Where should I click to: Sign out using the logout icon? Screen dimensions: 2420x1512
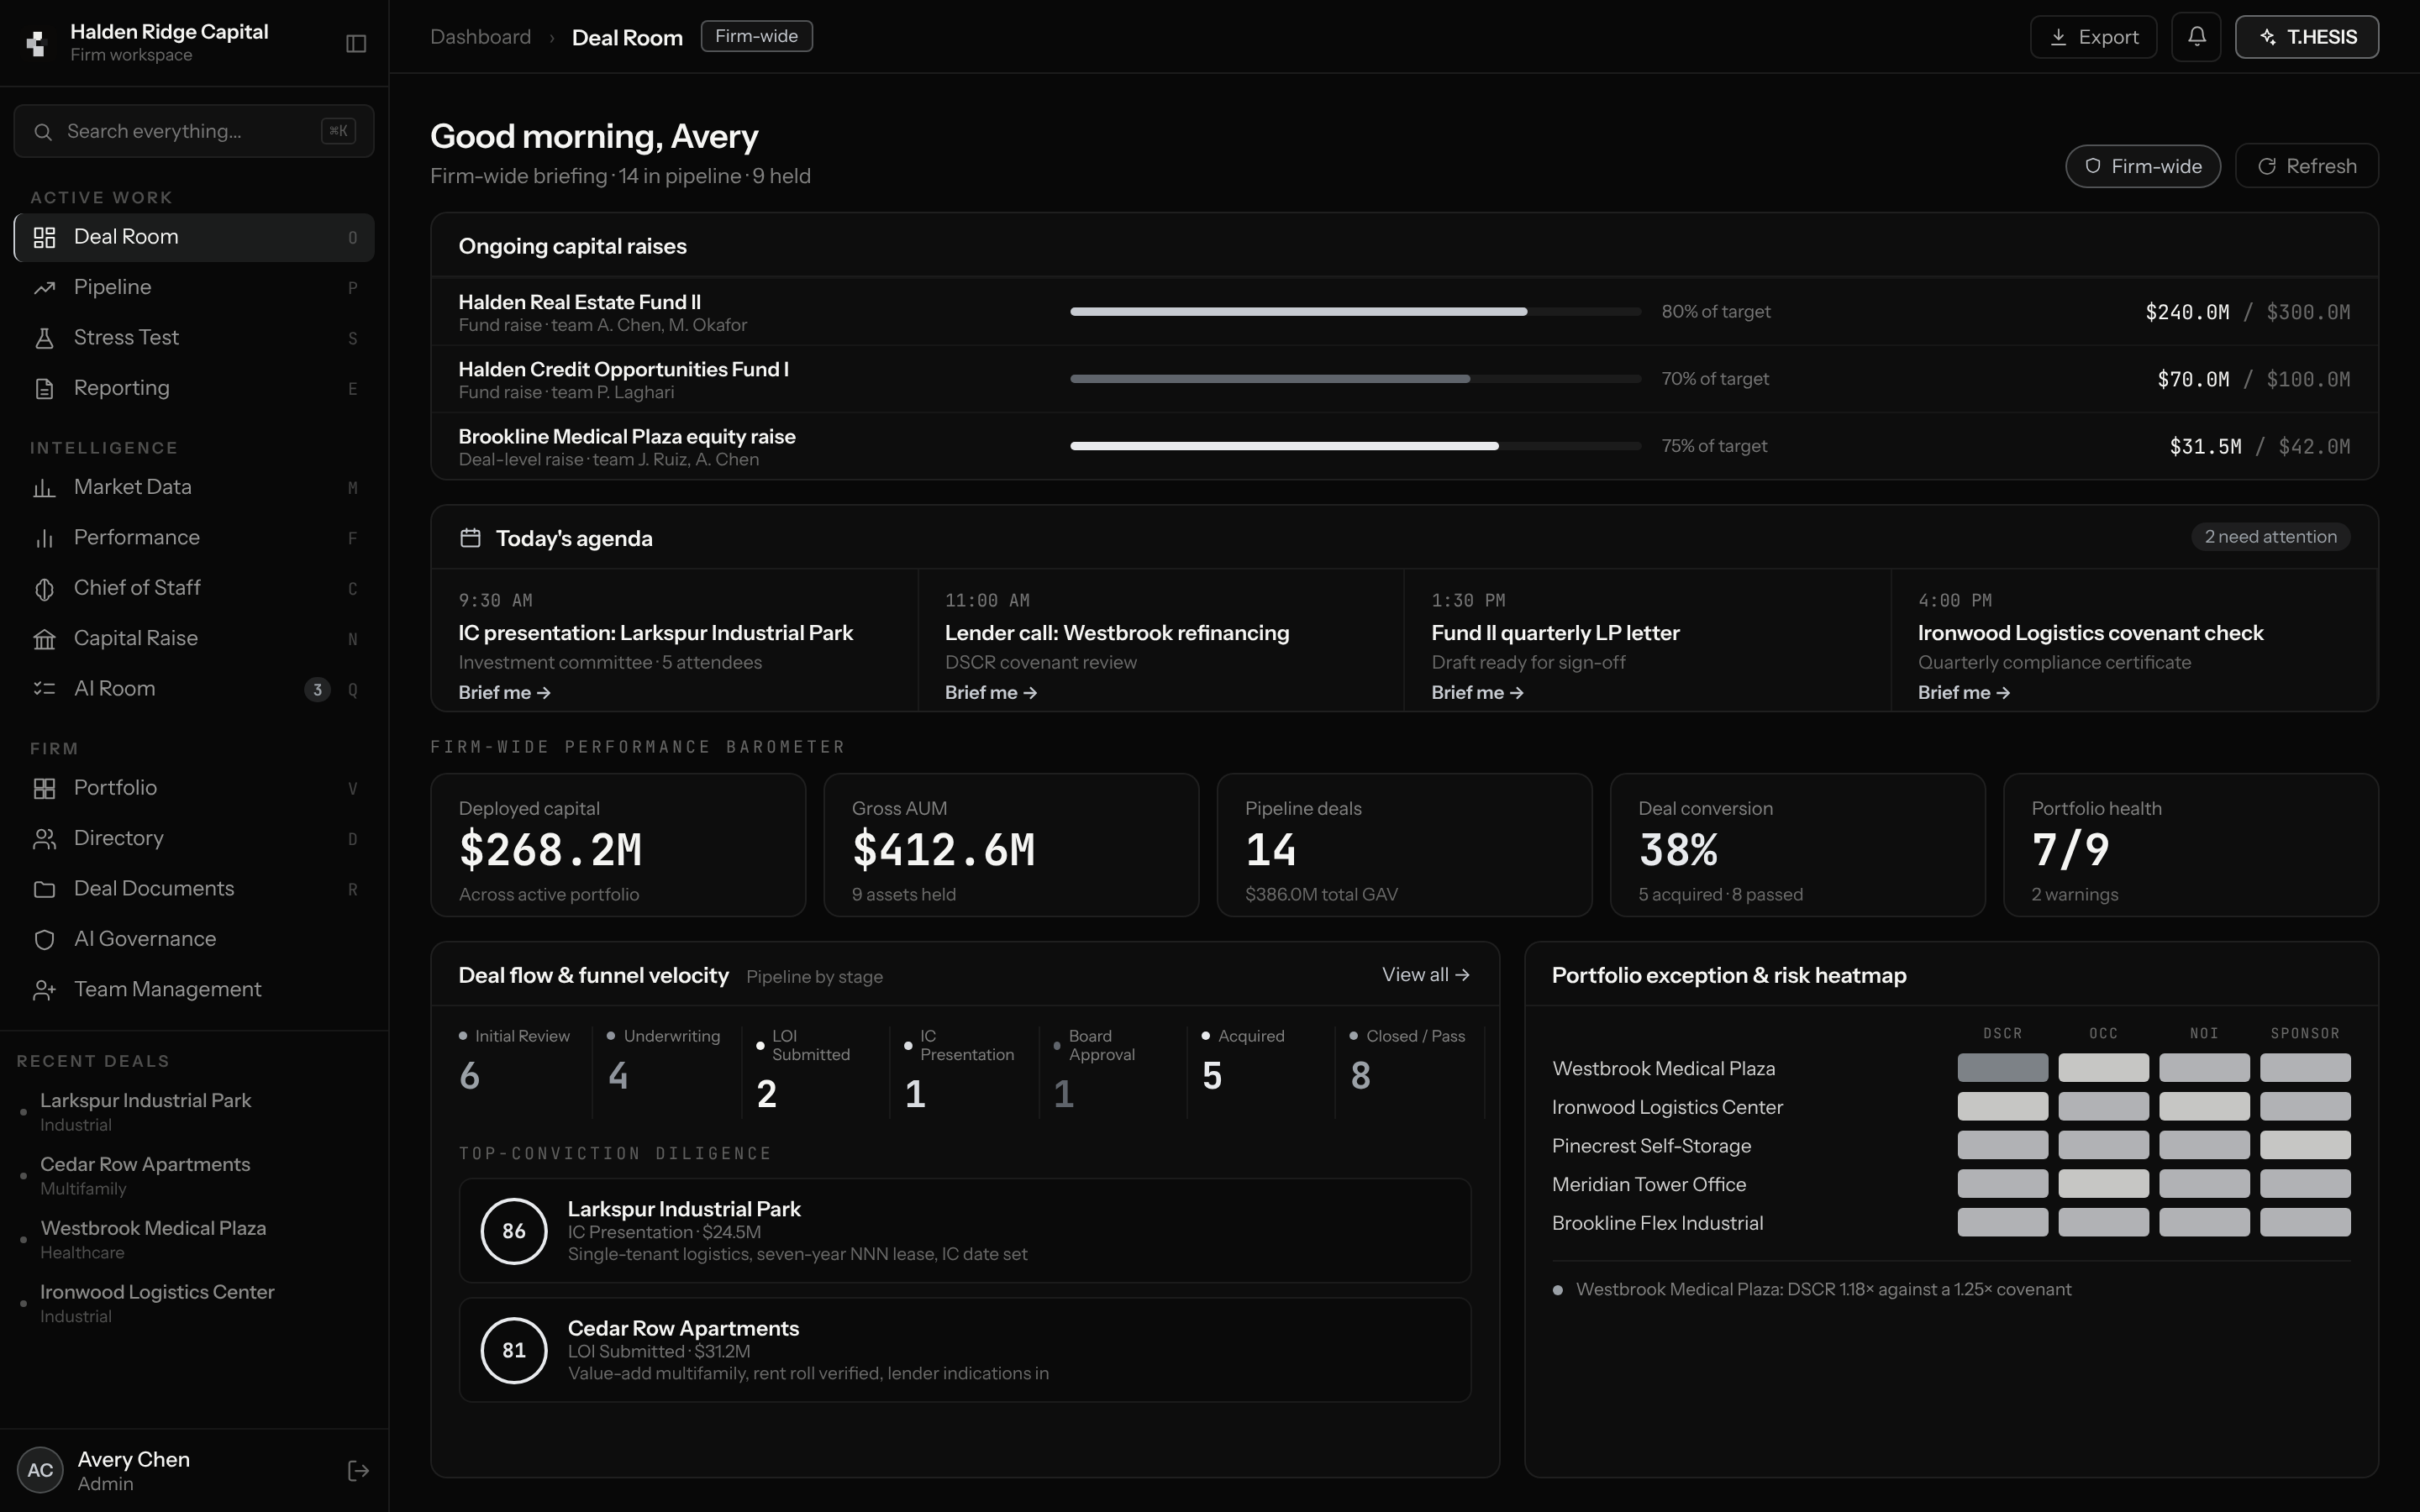pyautogui.click(x=358, y=1470)
